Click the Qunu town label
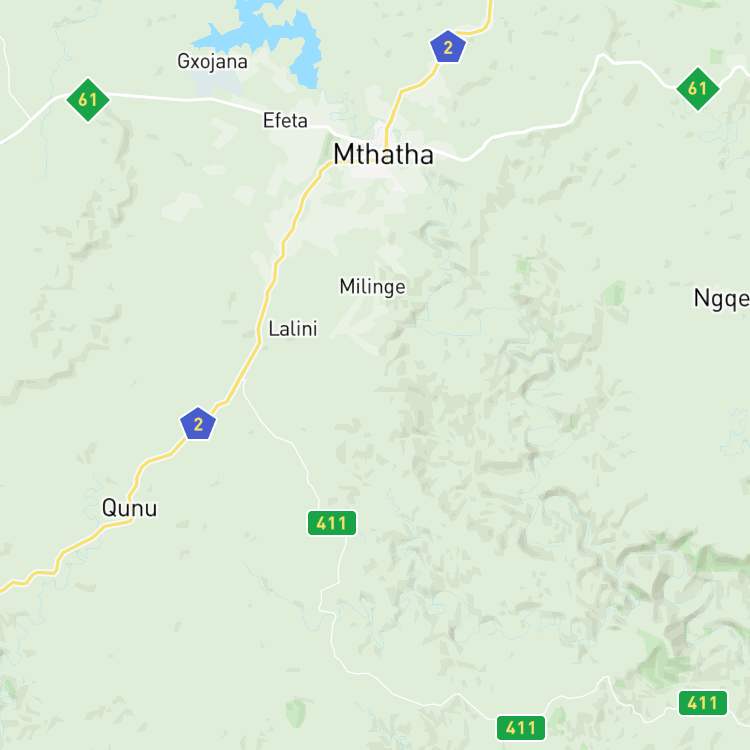 (129, 508)
